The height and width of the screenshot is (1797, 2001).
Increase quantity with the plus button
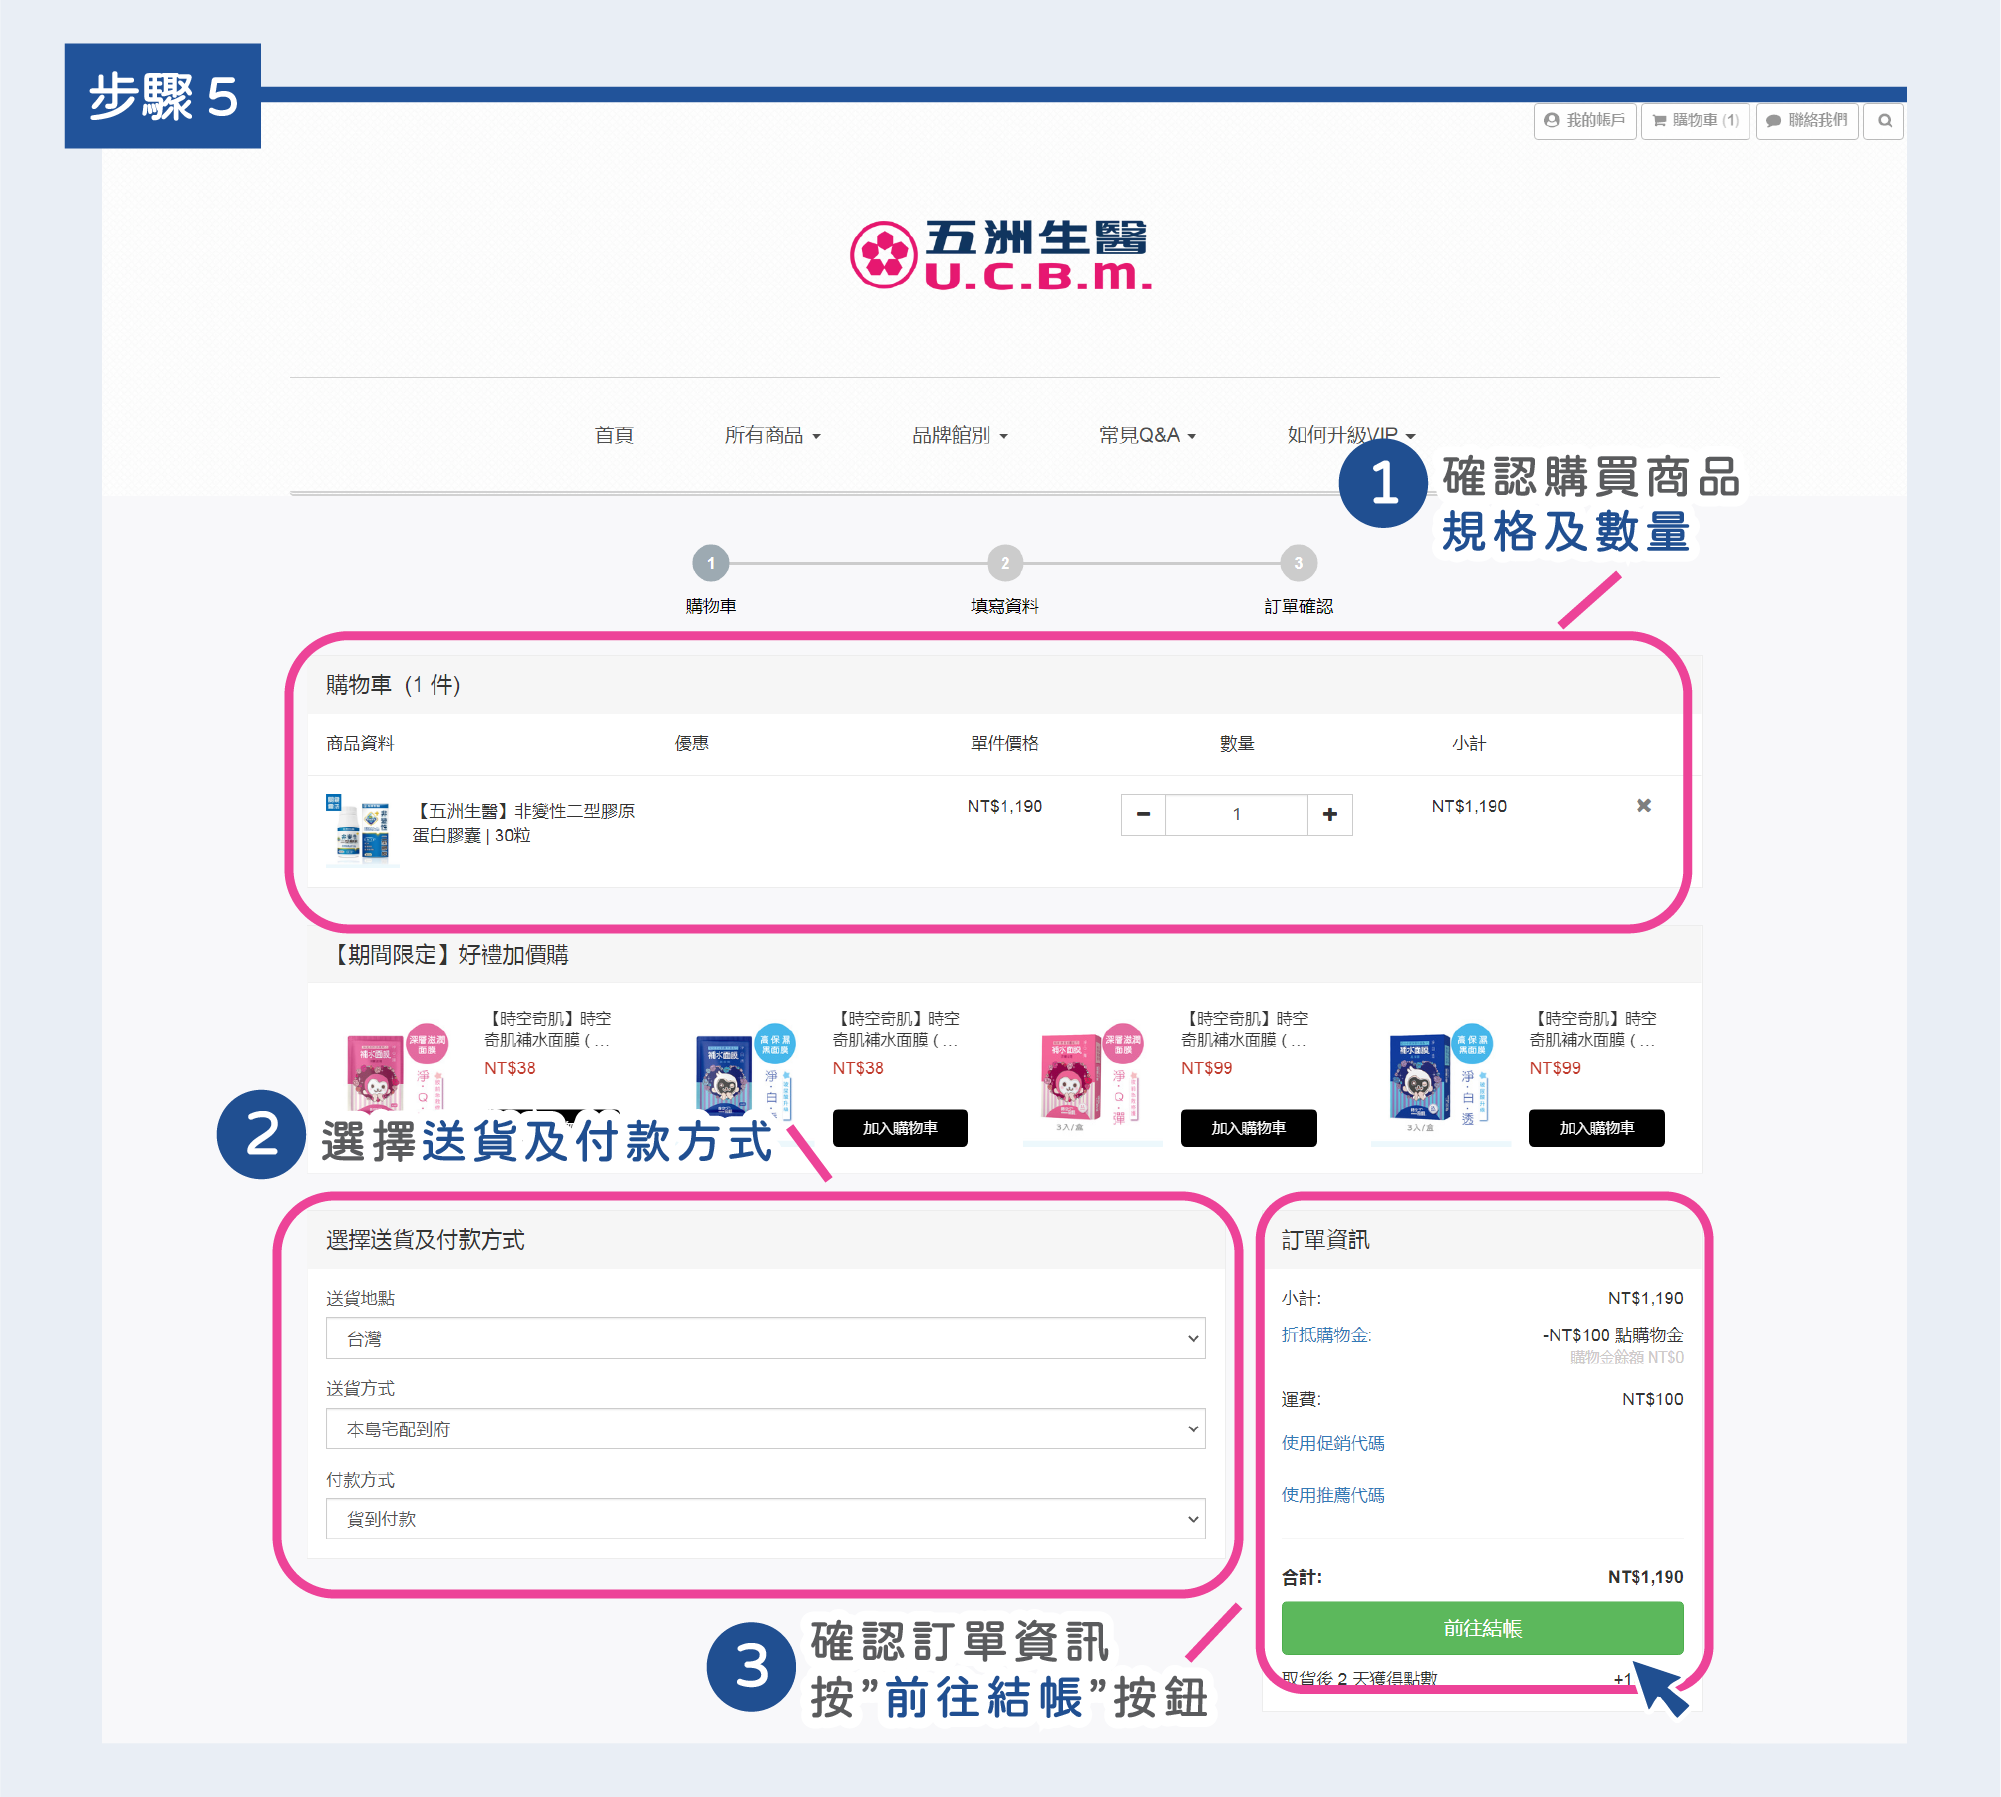(1329, 815)
